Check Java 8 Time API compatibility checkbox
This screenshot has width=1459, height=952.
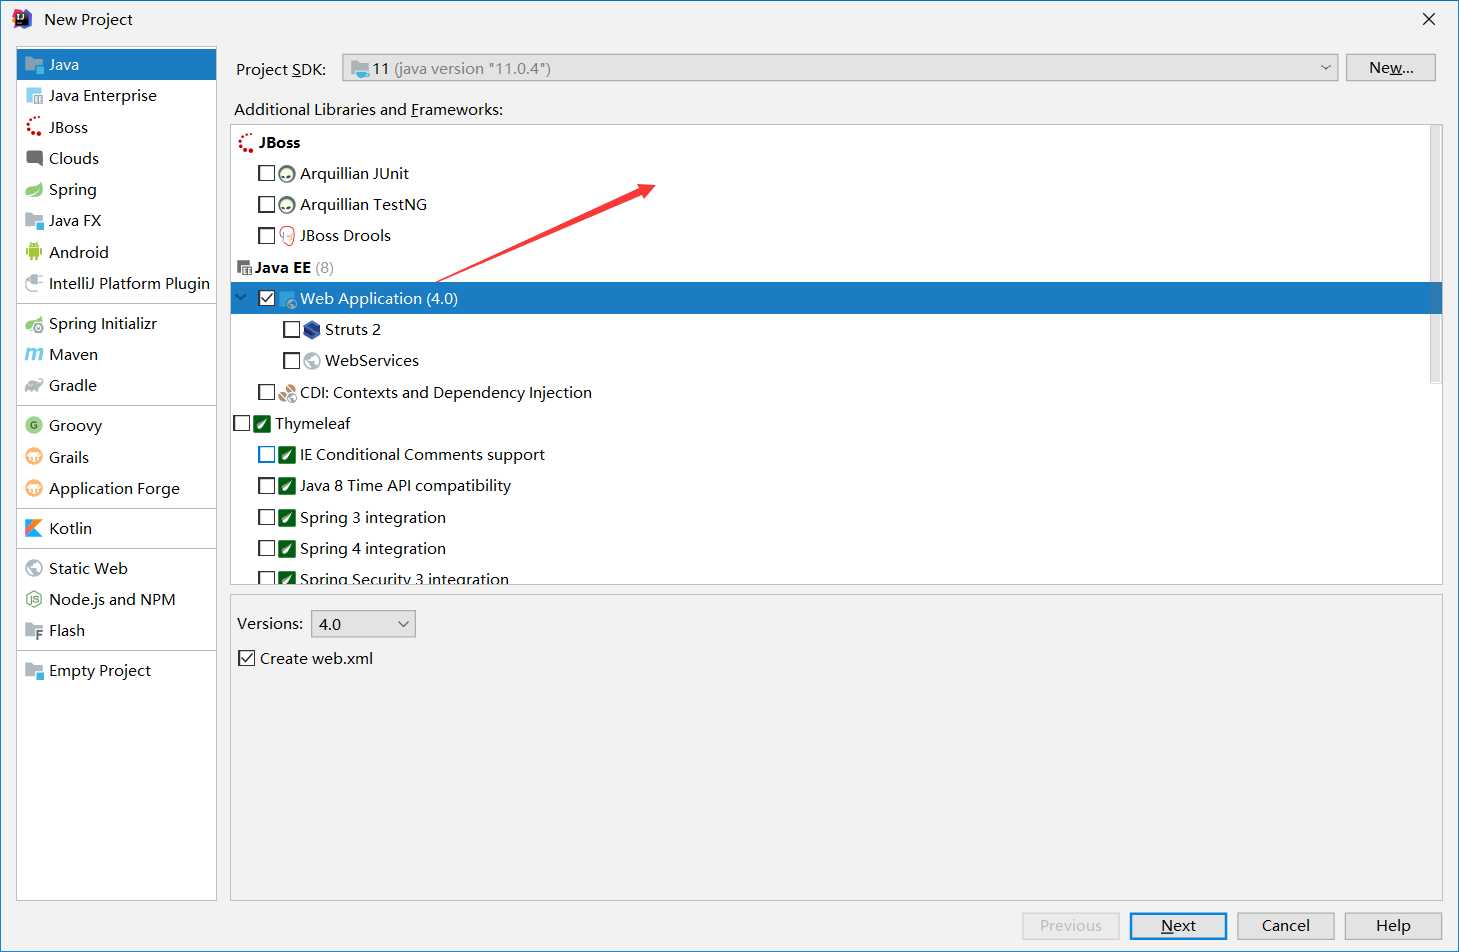point(266,486)
